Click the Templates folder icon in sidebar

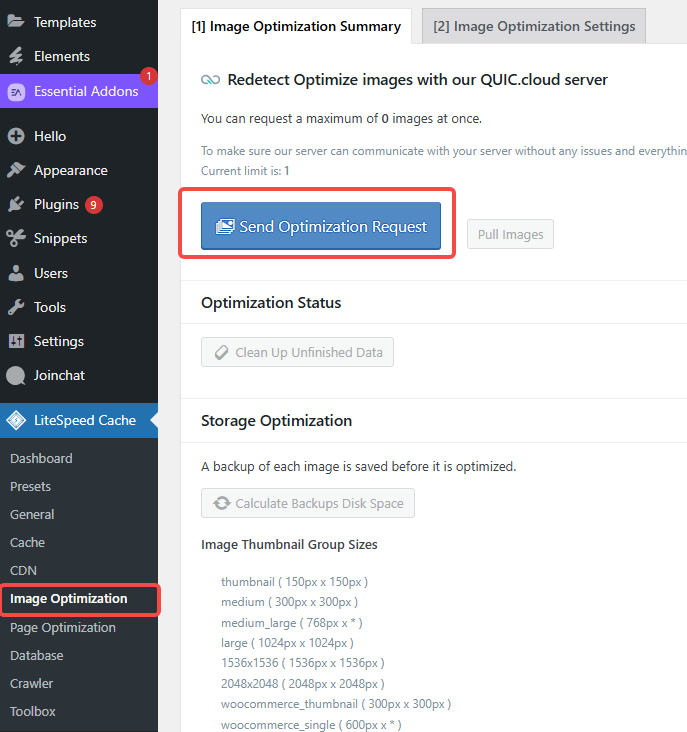[15, 21]
